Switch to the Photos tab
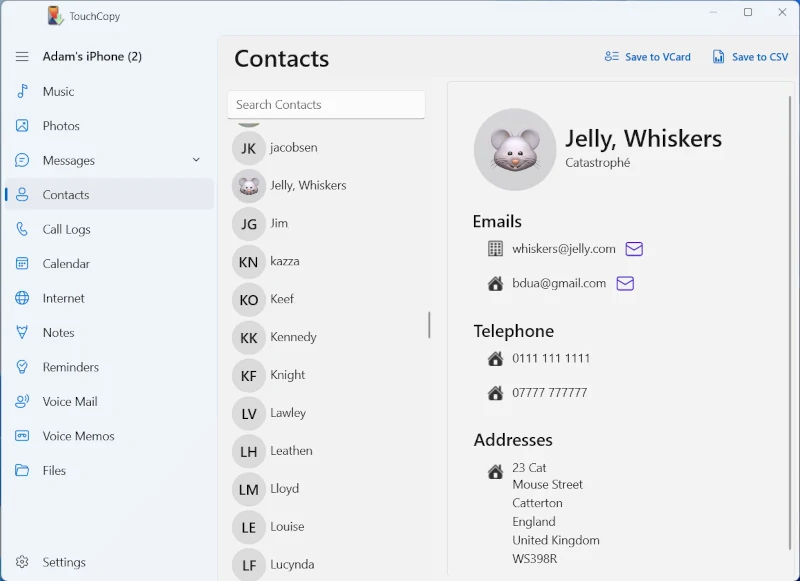 [61, 126]
